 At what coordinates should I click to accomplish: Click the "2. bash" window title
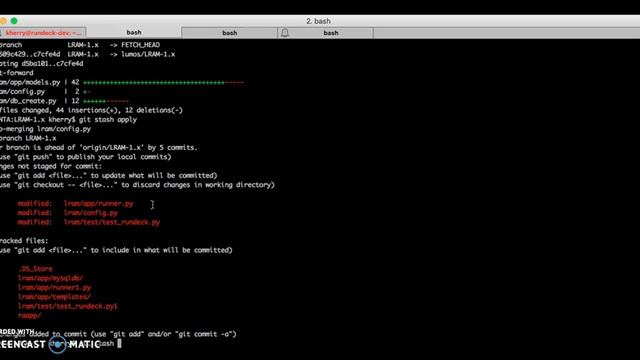[318, 21]
